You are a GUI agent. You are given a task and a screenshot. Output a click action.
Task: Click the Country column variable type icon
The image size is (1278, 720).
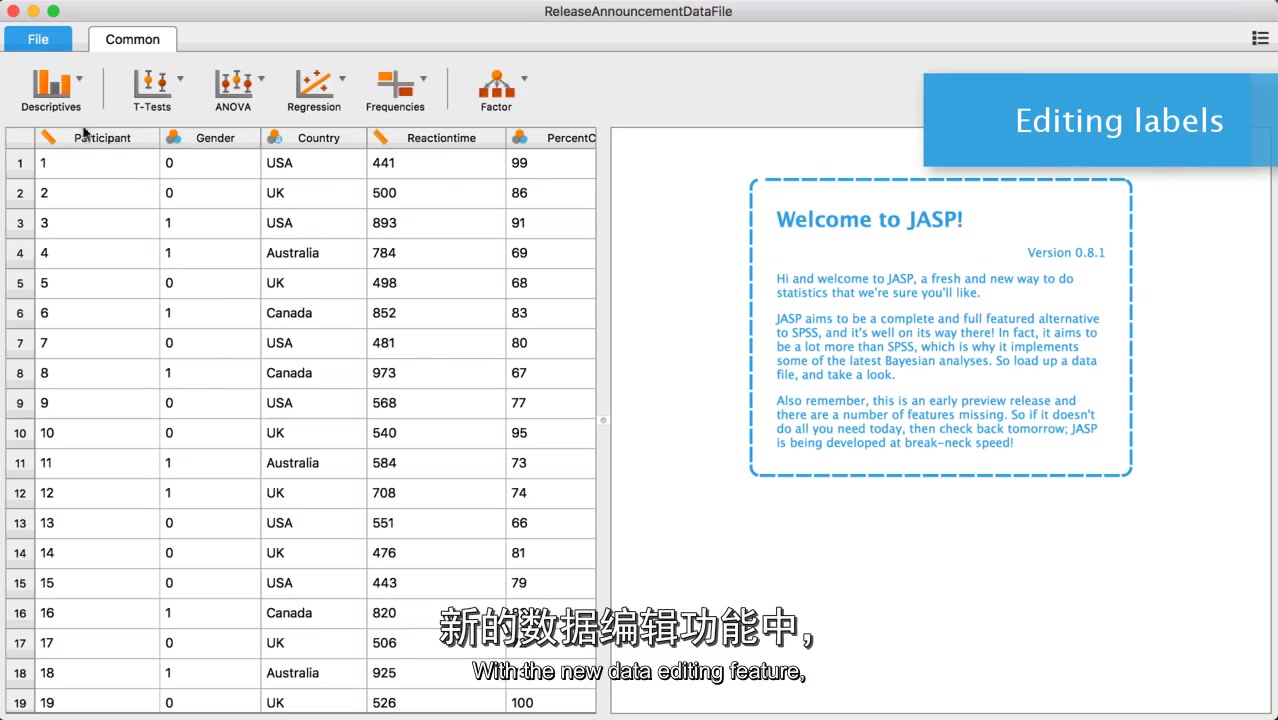(x=275, y=137)
